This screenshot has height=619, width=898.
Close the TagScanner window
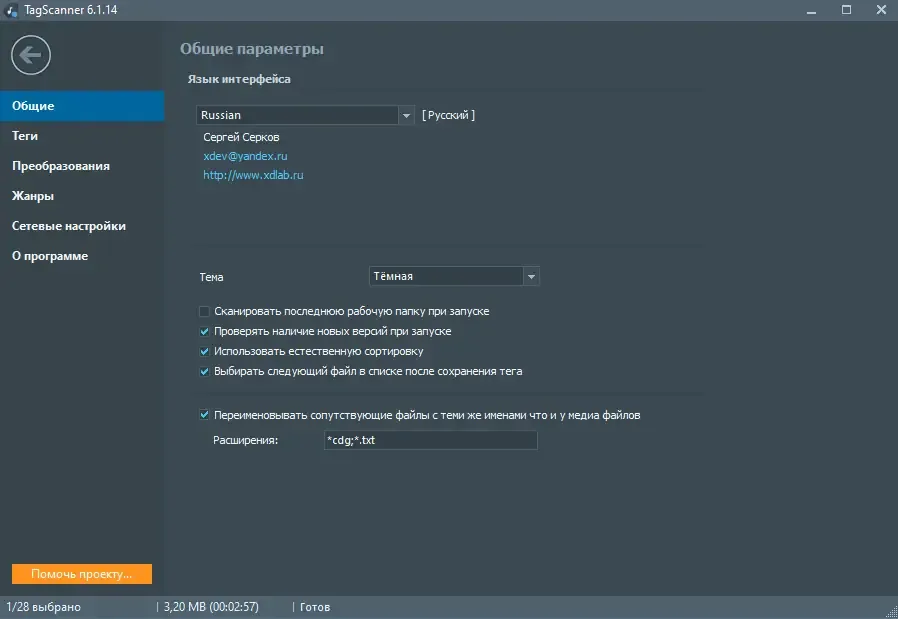click(x=881, y=10)
